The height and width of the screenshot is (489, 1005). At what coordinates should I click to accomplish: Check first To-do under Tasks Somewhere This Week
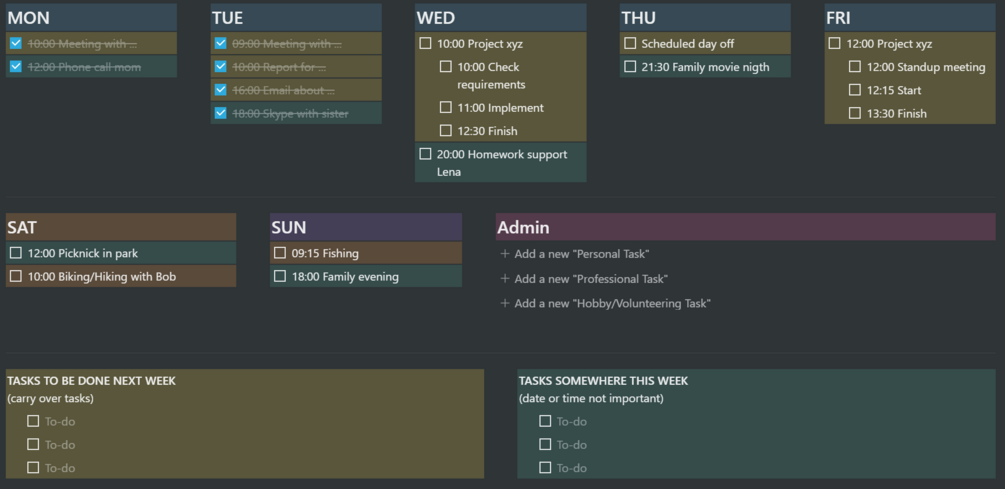(x=545, y=421)
